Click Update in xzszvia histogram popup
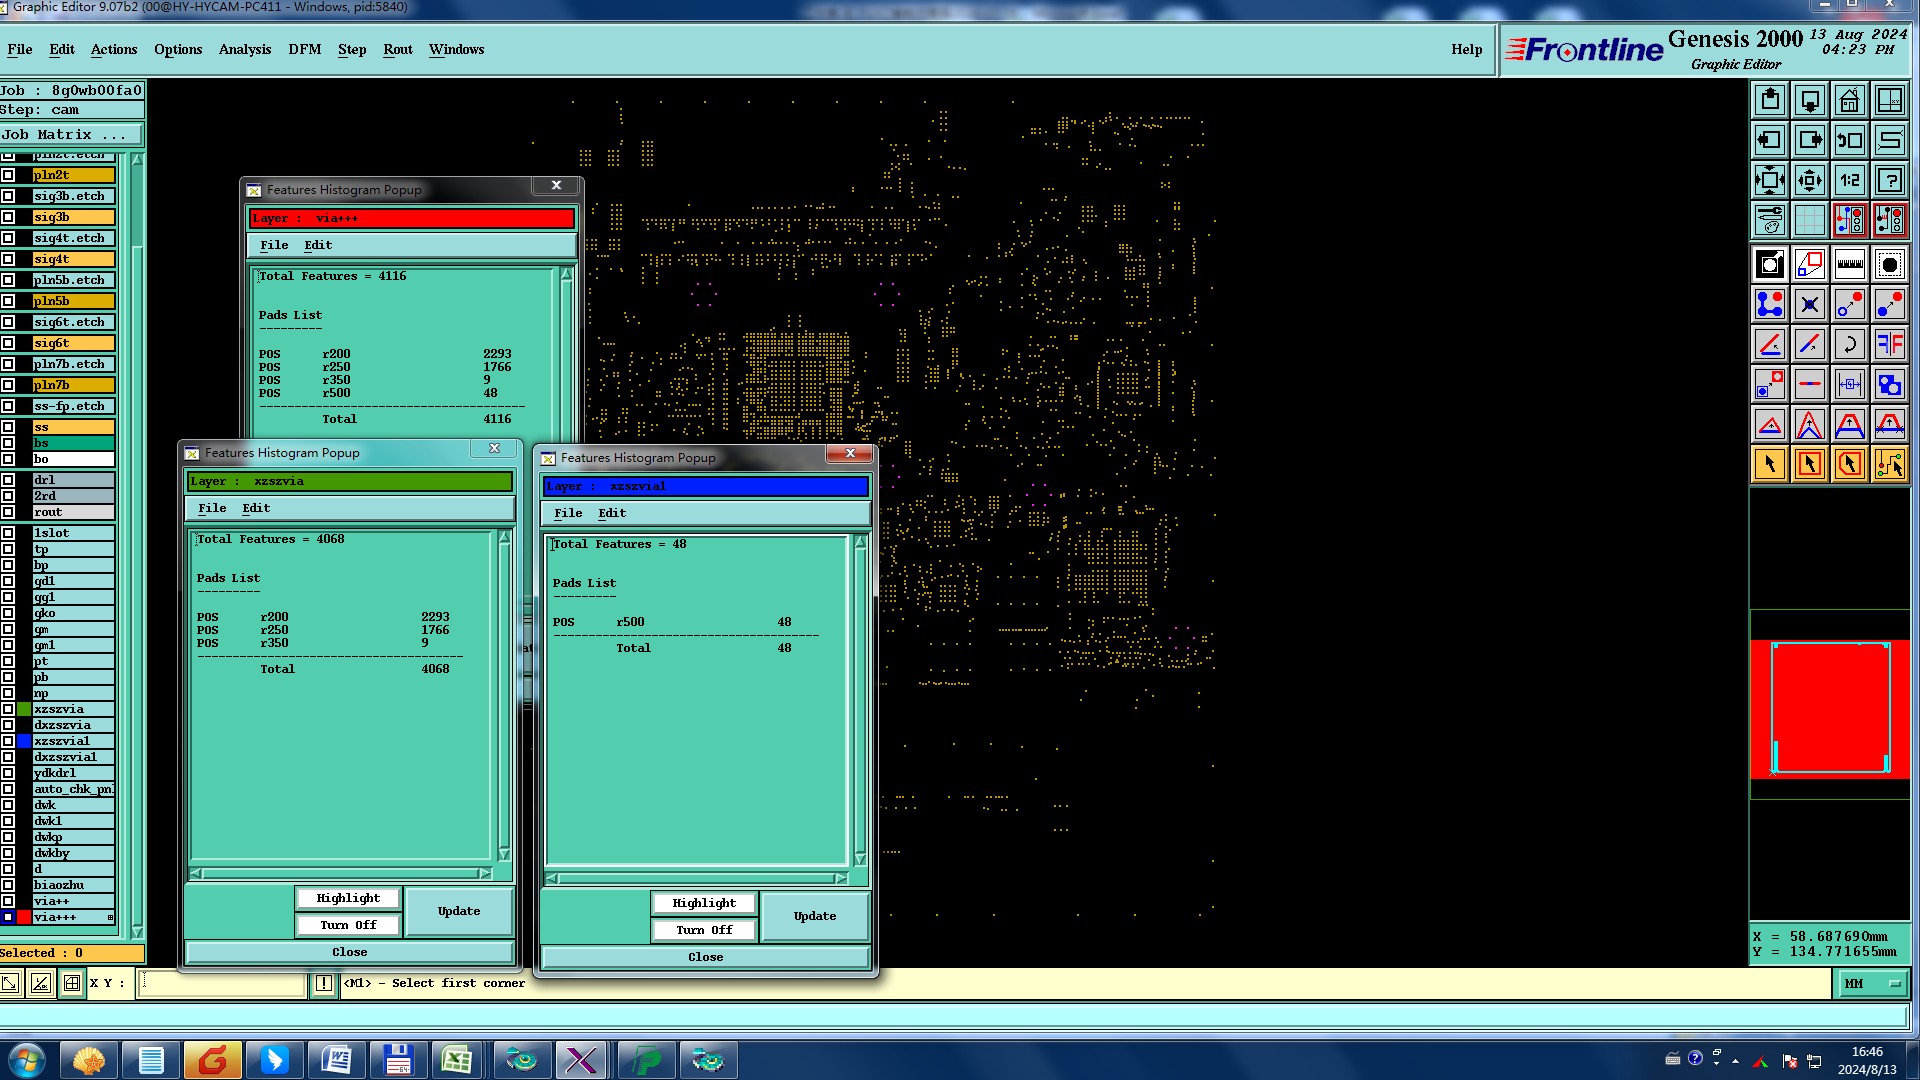 coord(459,911)
